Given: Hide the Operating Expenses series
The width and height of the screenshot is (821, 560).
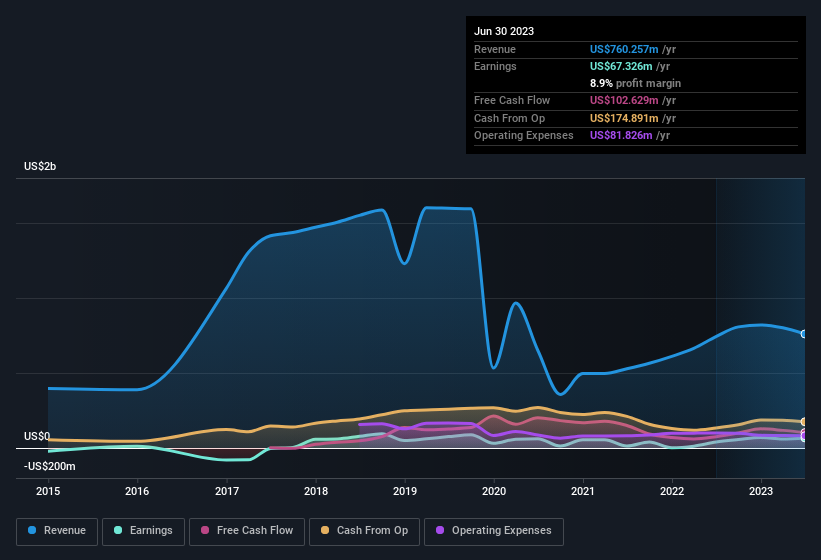Looking at the screenshot, I should pos(494,531).
